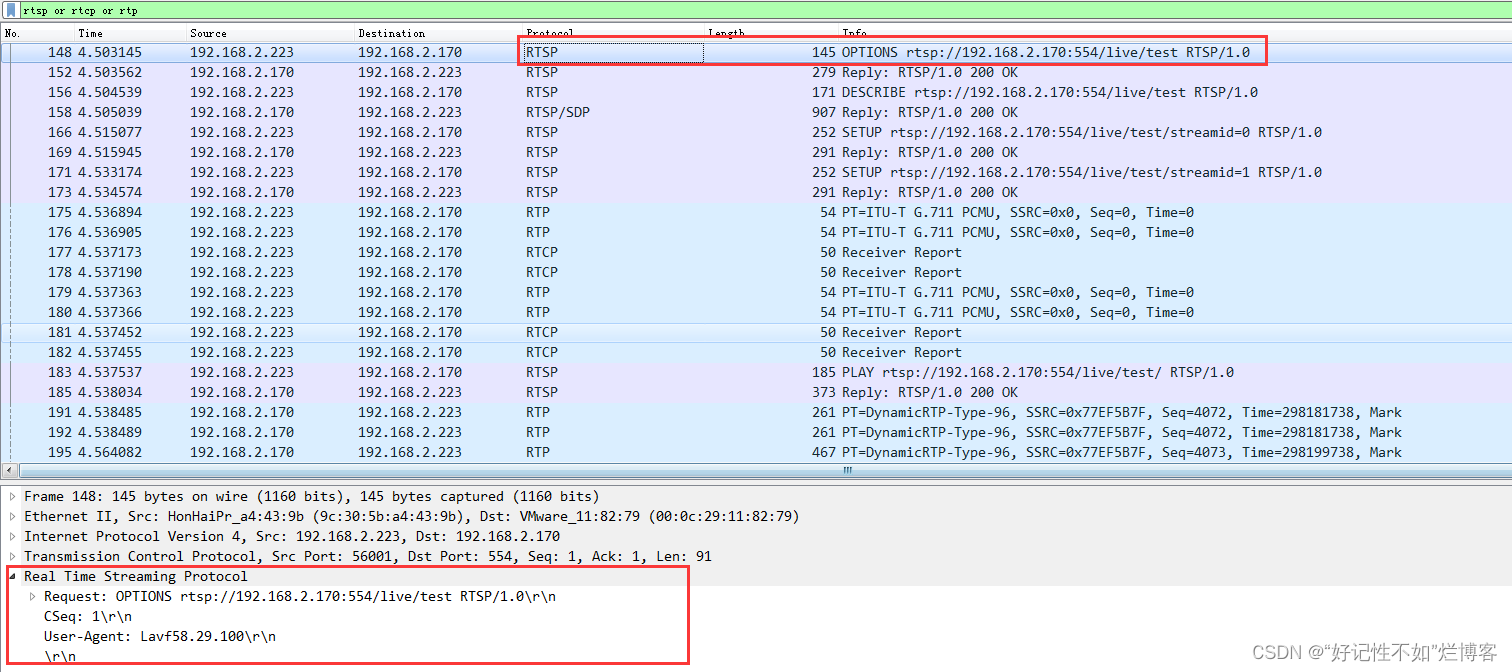Select packet 171 SETUP streamid=1 row
The image size is (1512, 672).
point(756,172)
